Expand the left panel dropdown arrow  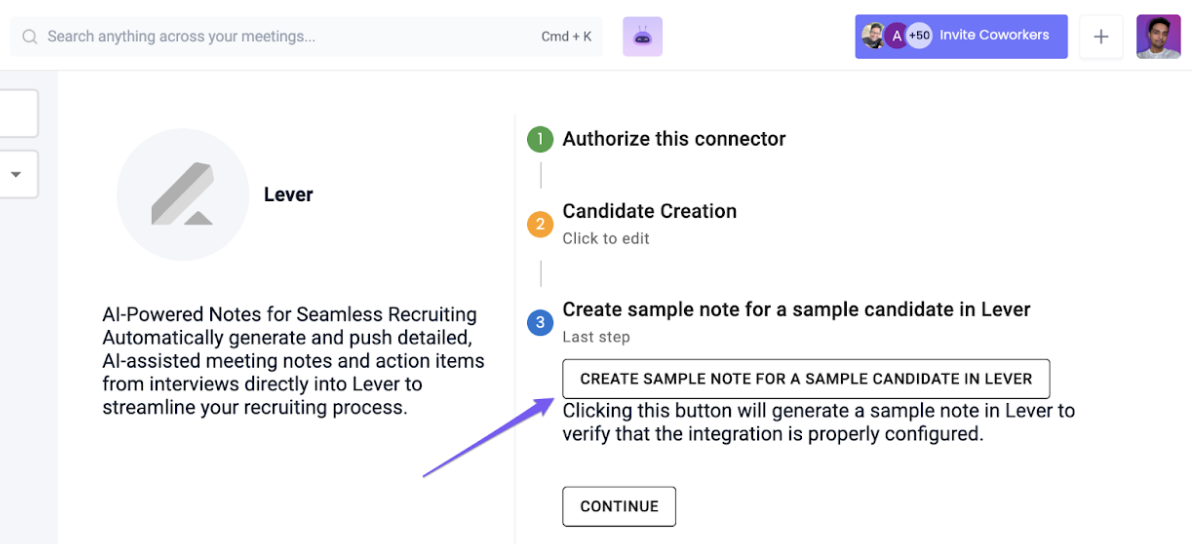[x=15, y=174]
